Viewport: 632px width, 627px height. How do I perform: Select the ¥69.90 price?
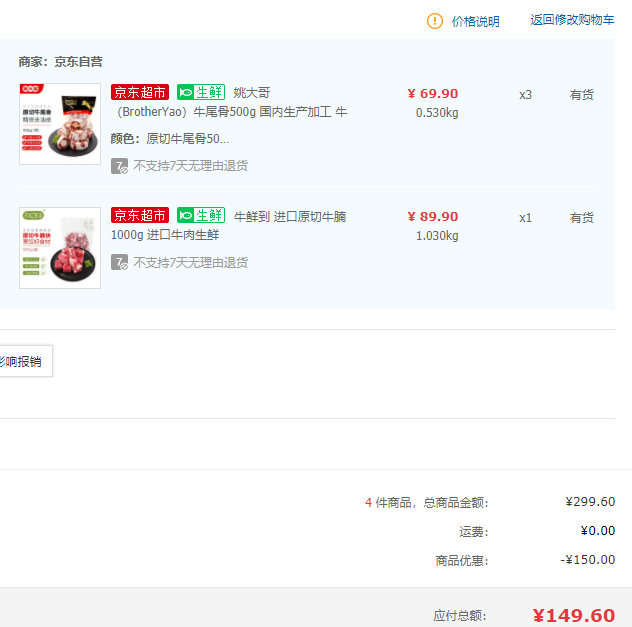click(432, 93)
